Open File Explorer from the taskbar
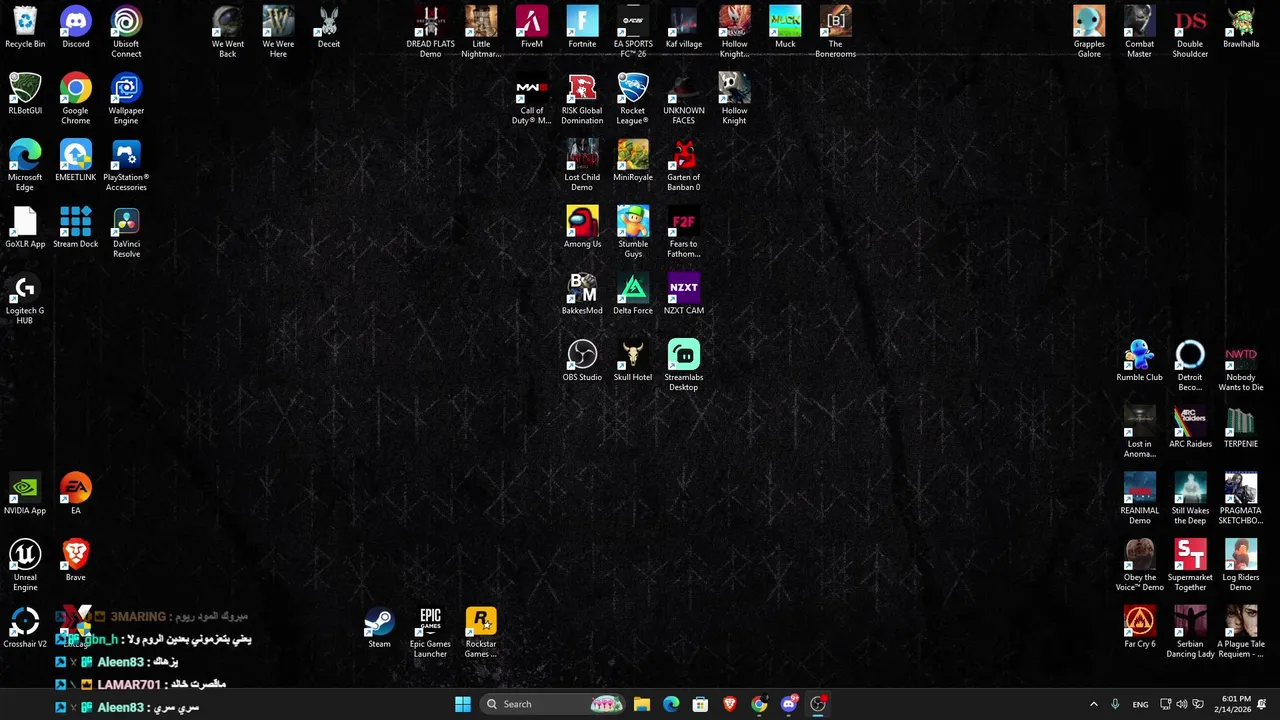 coord(642,704)
